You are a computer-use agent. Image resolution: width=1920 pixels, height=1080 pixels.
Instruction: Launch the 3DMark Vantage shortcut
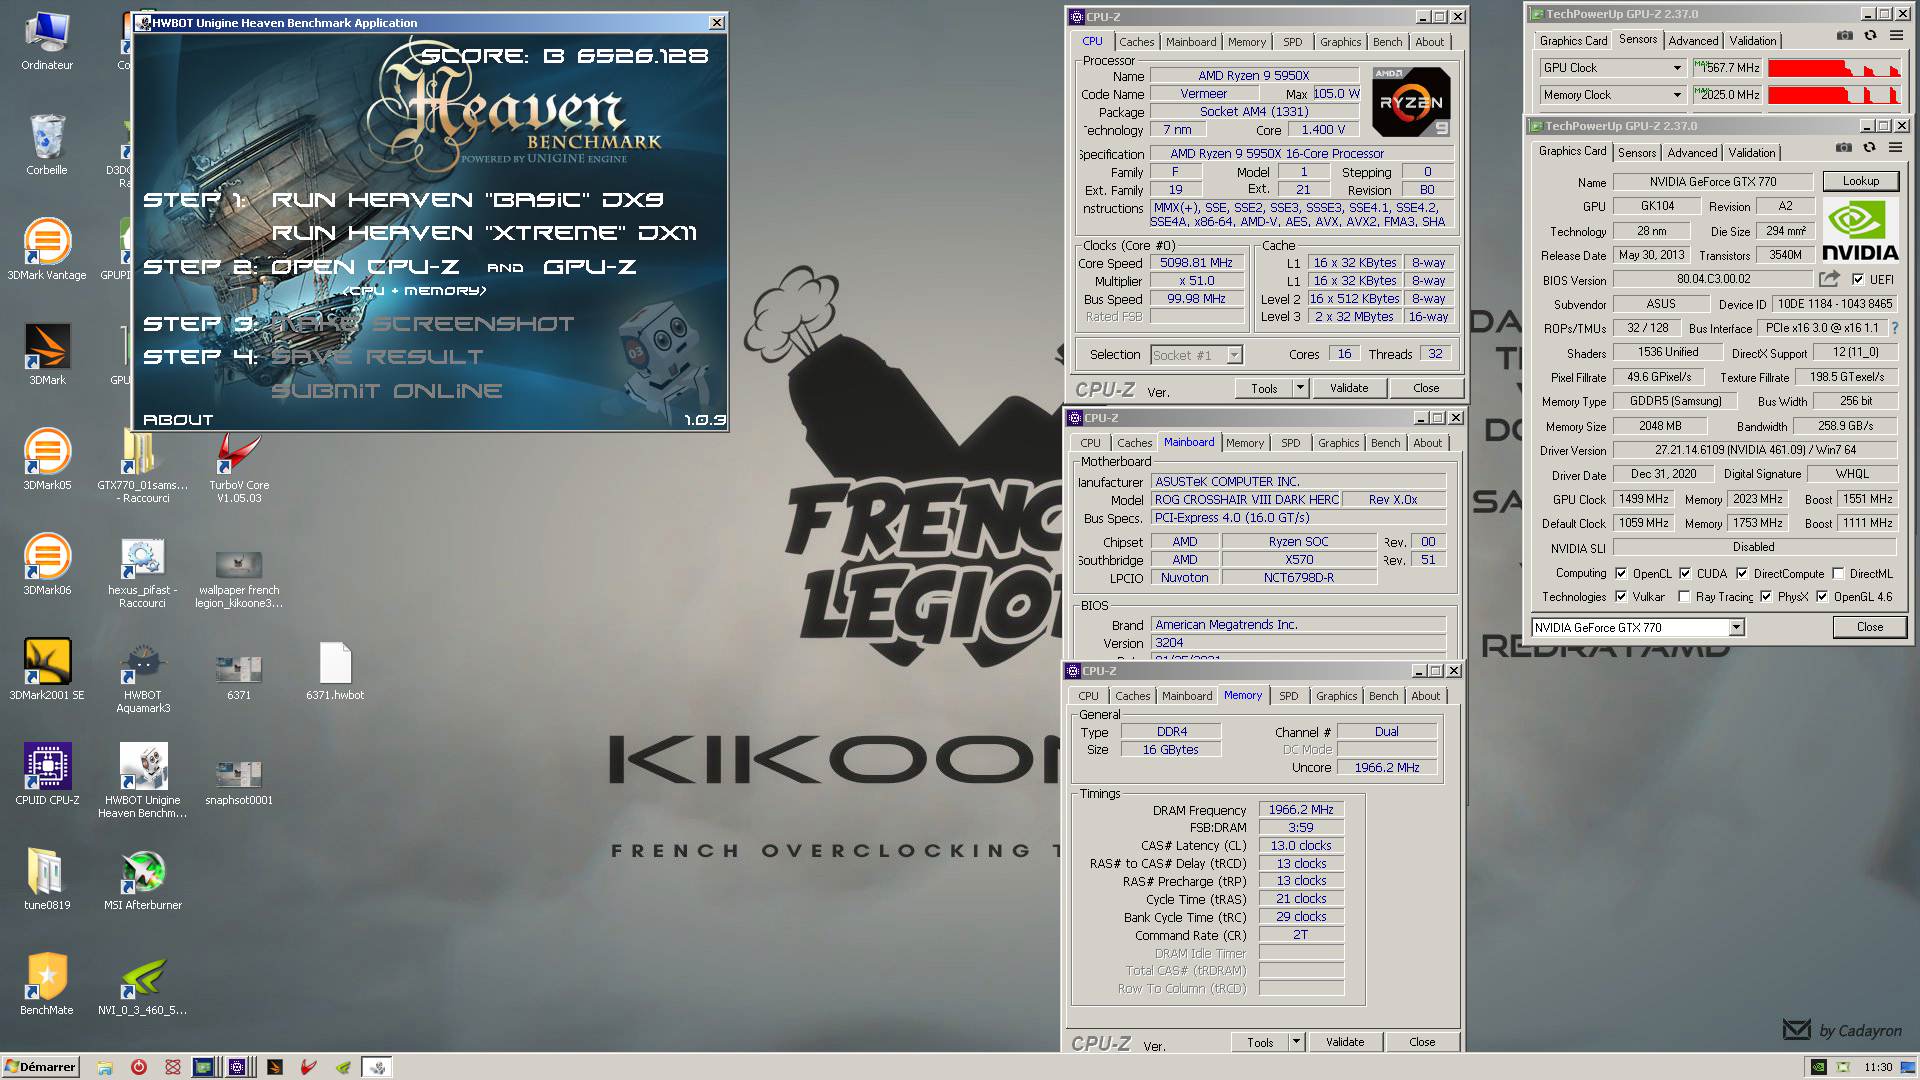(47, 250)
